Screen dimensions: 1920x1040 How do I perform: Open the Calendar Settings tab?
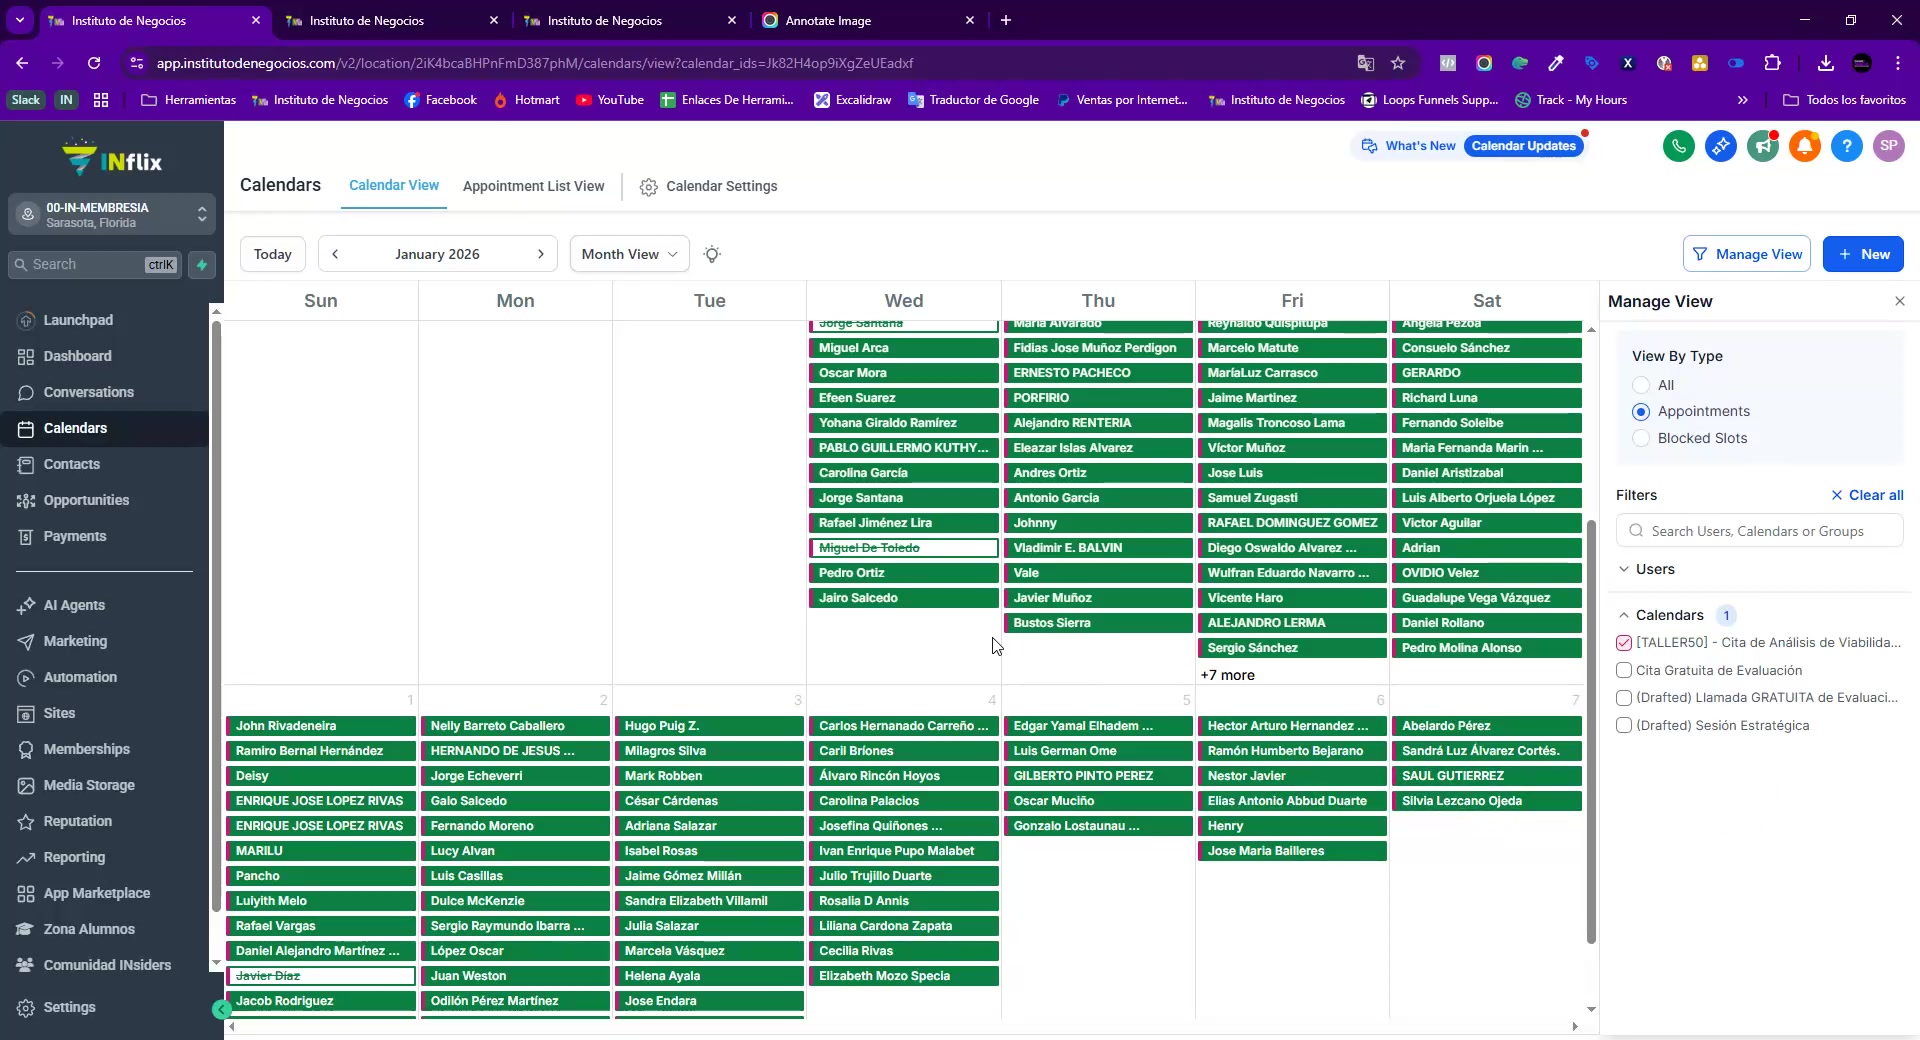pos(709,186)
